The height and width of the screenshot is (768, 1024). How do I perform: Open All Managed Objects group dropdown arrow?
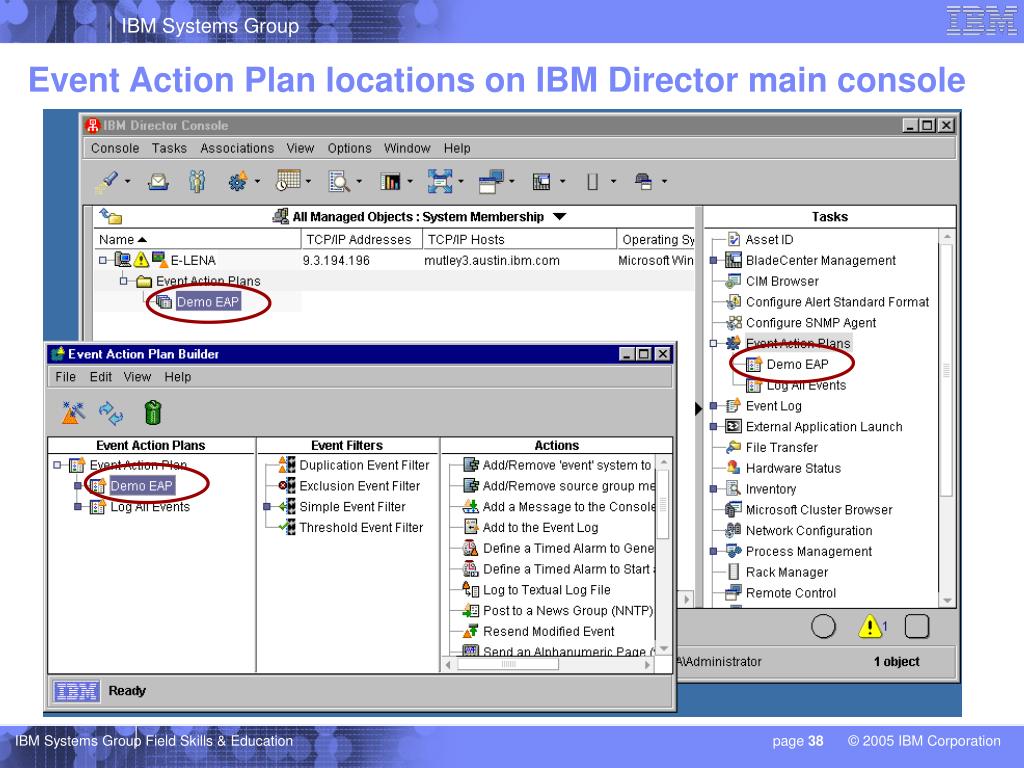[x=560, y=217]
